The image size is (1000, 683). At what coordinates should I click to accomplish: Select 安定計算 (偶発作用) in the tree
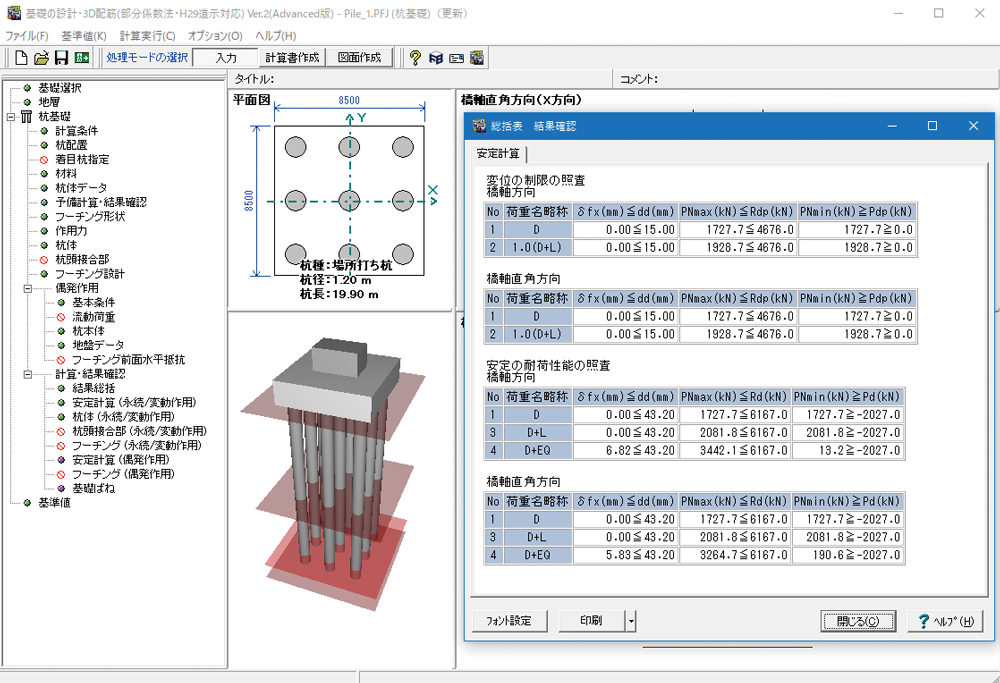[121, 460]
